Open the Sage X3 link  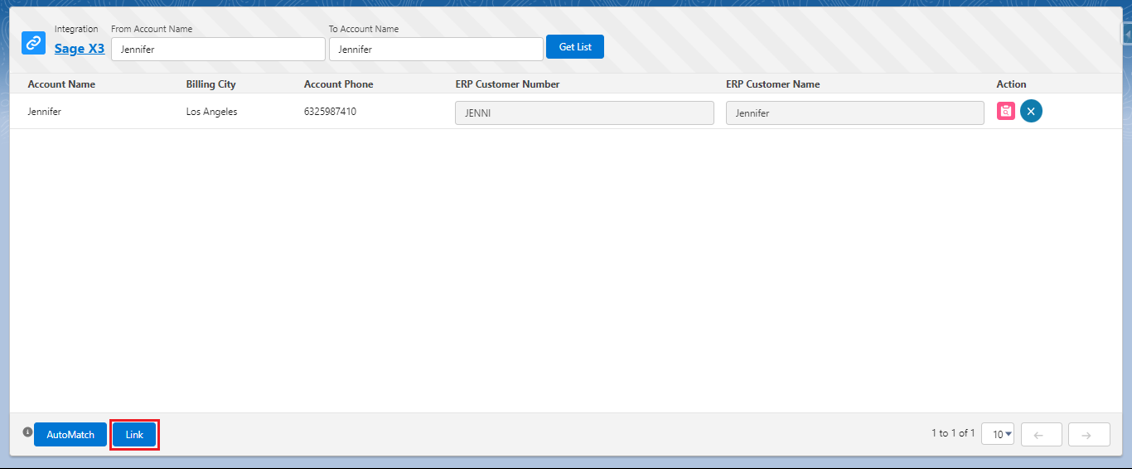tap(79, 47)
